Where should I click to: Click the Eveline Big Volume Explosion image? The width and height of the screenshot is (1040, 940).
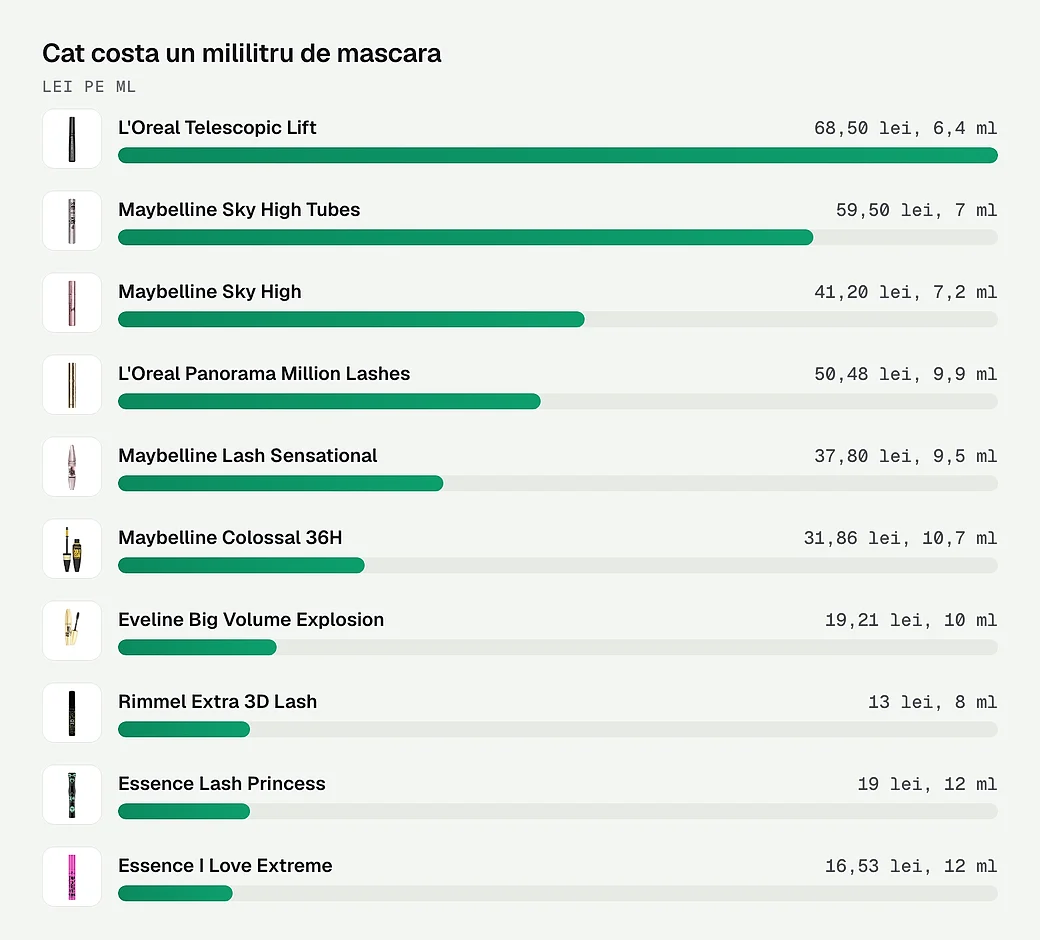72,630
